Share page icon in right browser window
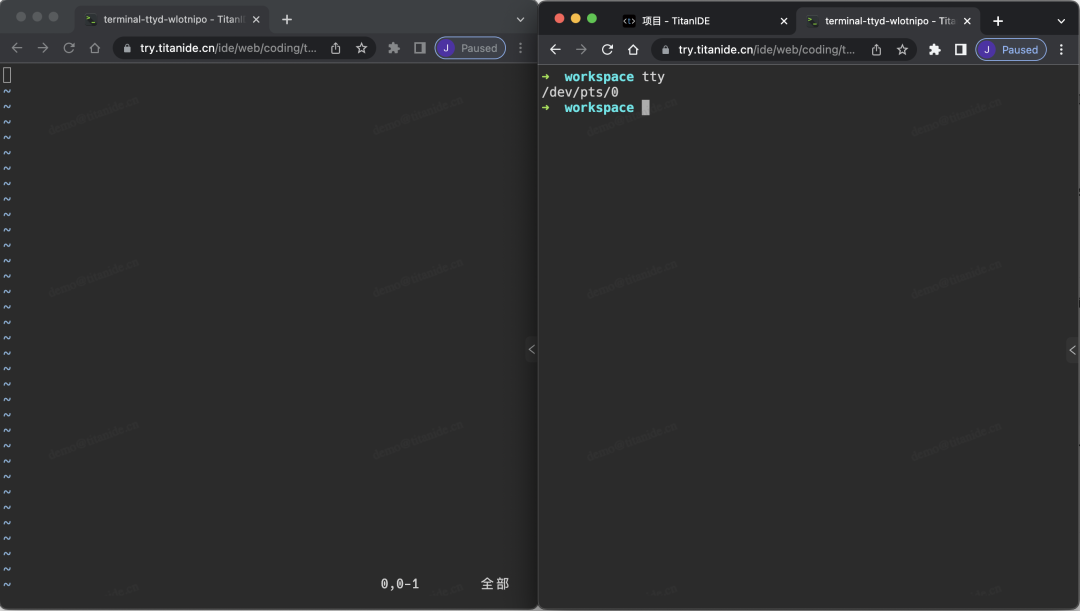 (x=876, y=50)
